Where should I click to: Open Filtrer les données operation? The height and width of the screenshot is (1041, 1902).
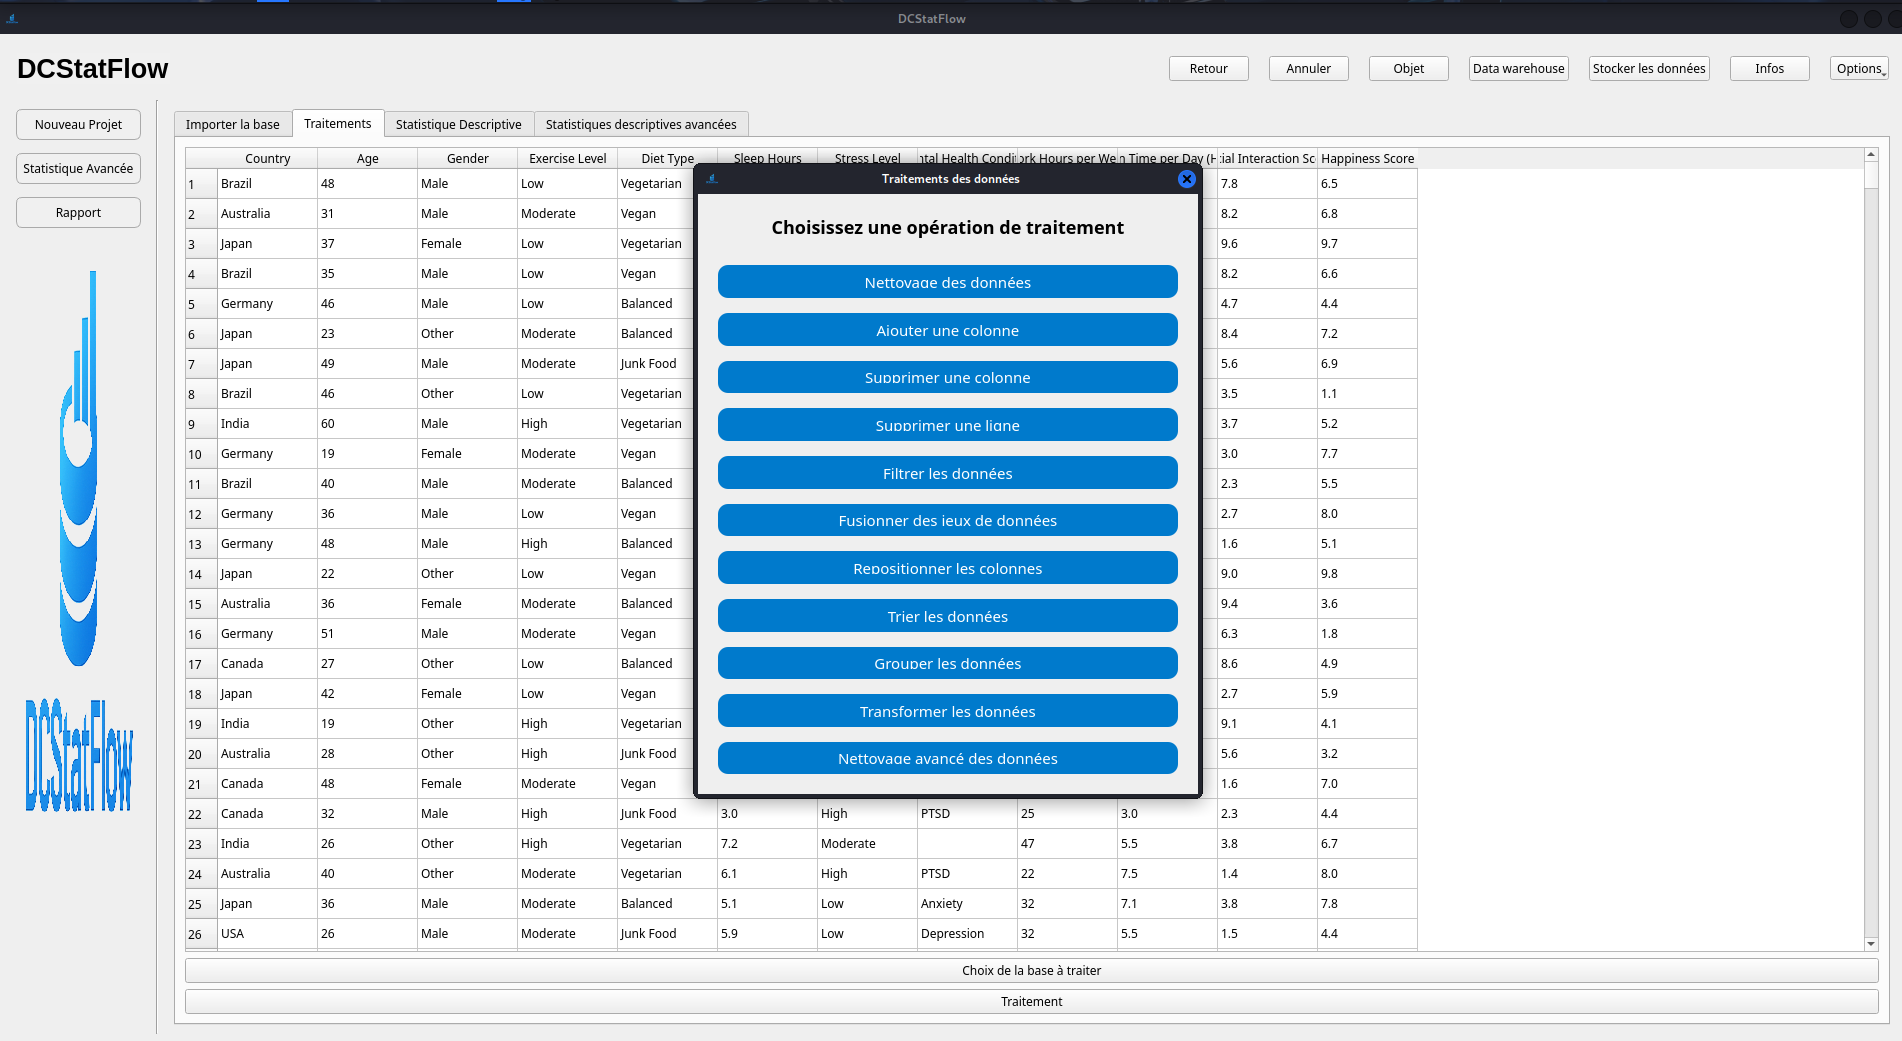pyautogui.click(x=947, y=473)
